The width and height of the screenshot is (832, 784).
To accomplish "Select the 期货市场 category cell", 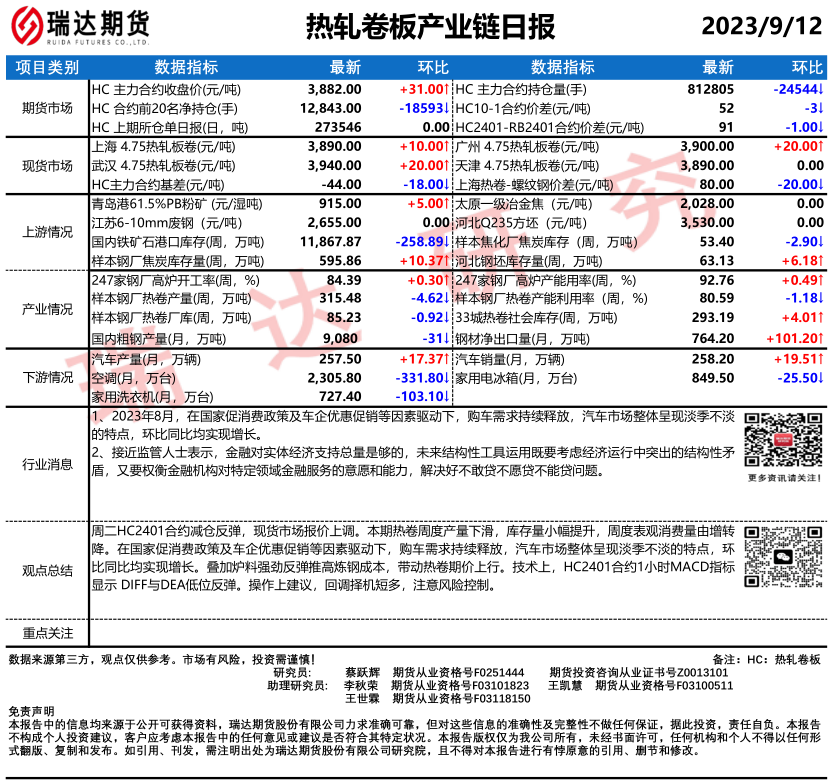I will point(46,107).
